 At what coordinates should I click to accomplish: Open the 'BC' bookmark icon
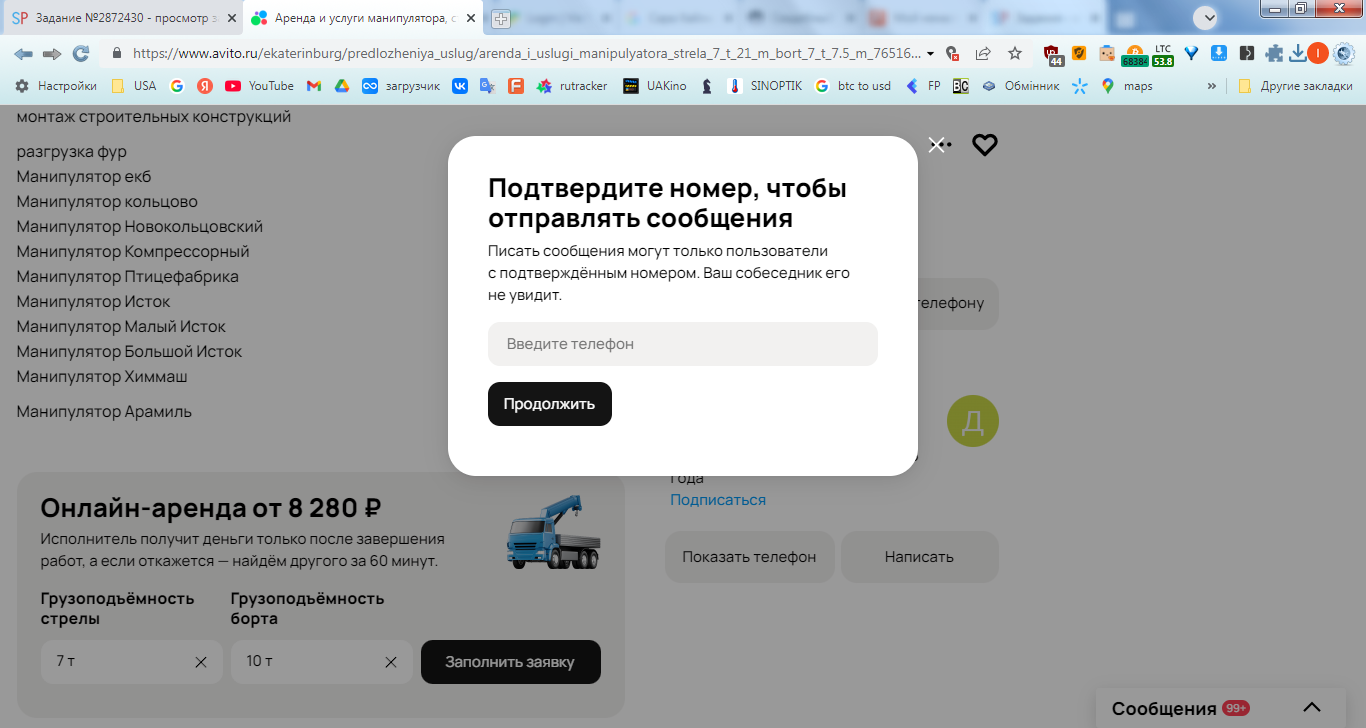(960, 86)
